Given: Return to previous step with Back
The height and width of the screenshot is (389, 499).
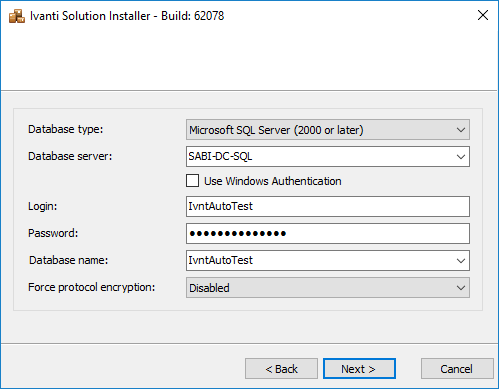Looking at the screenshot, I should [281, 369].
